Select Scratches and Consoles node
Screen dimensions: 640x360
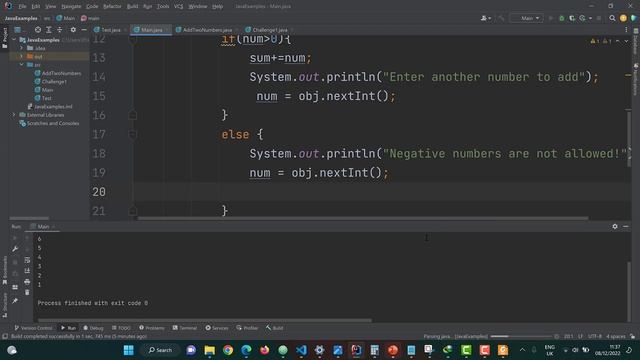(49, 123)
